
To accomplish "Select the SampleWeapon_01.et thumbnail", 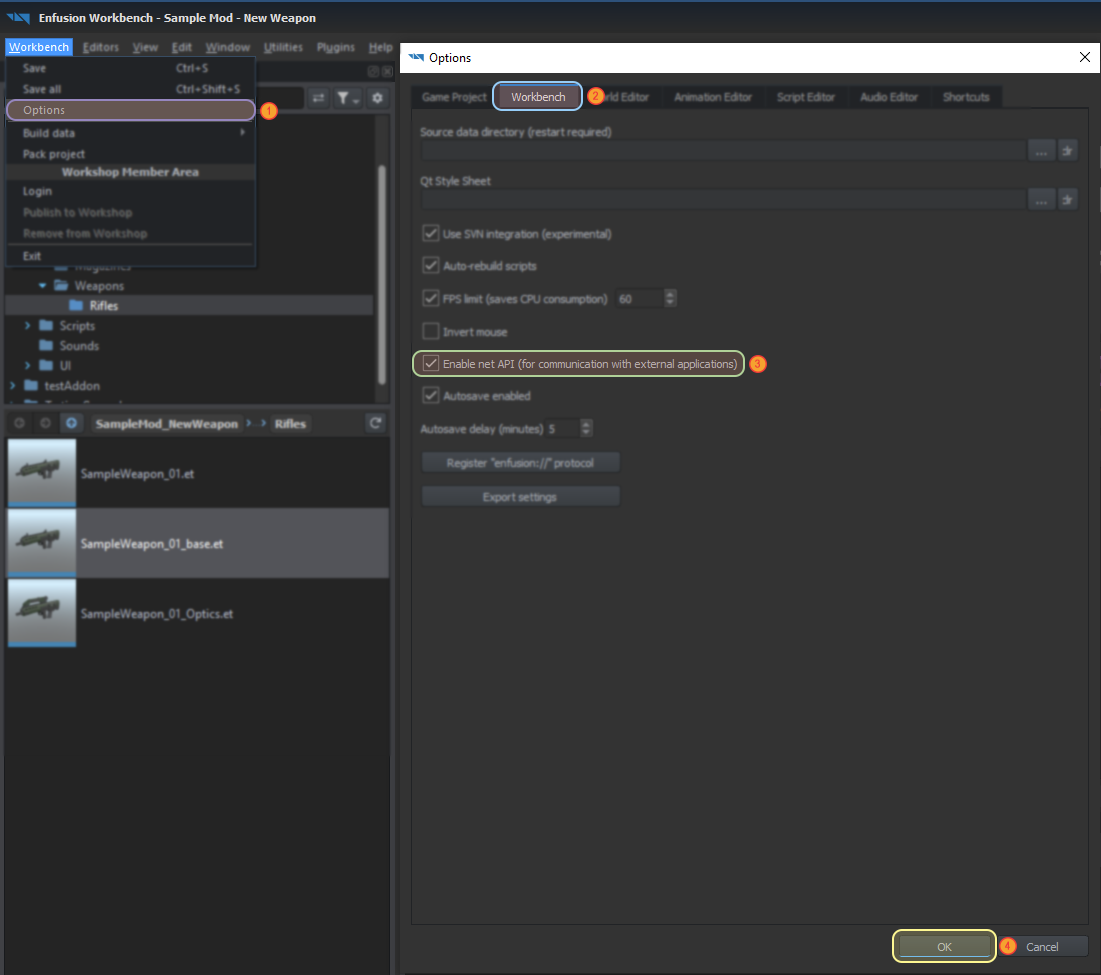I will (41, 472).
